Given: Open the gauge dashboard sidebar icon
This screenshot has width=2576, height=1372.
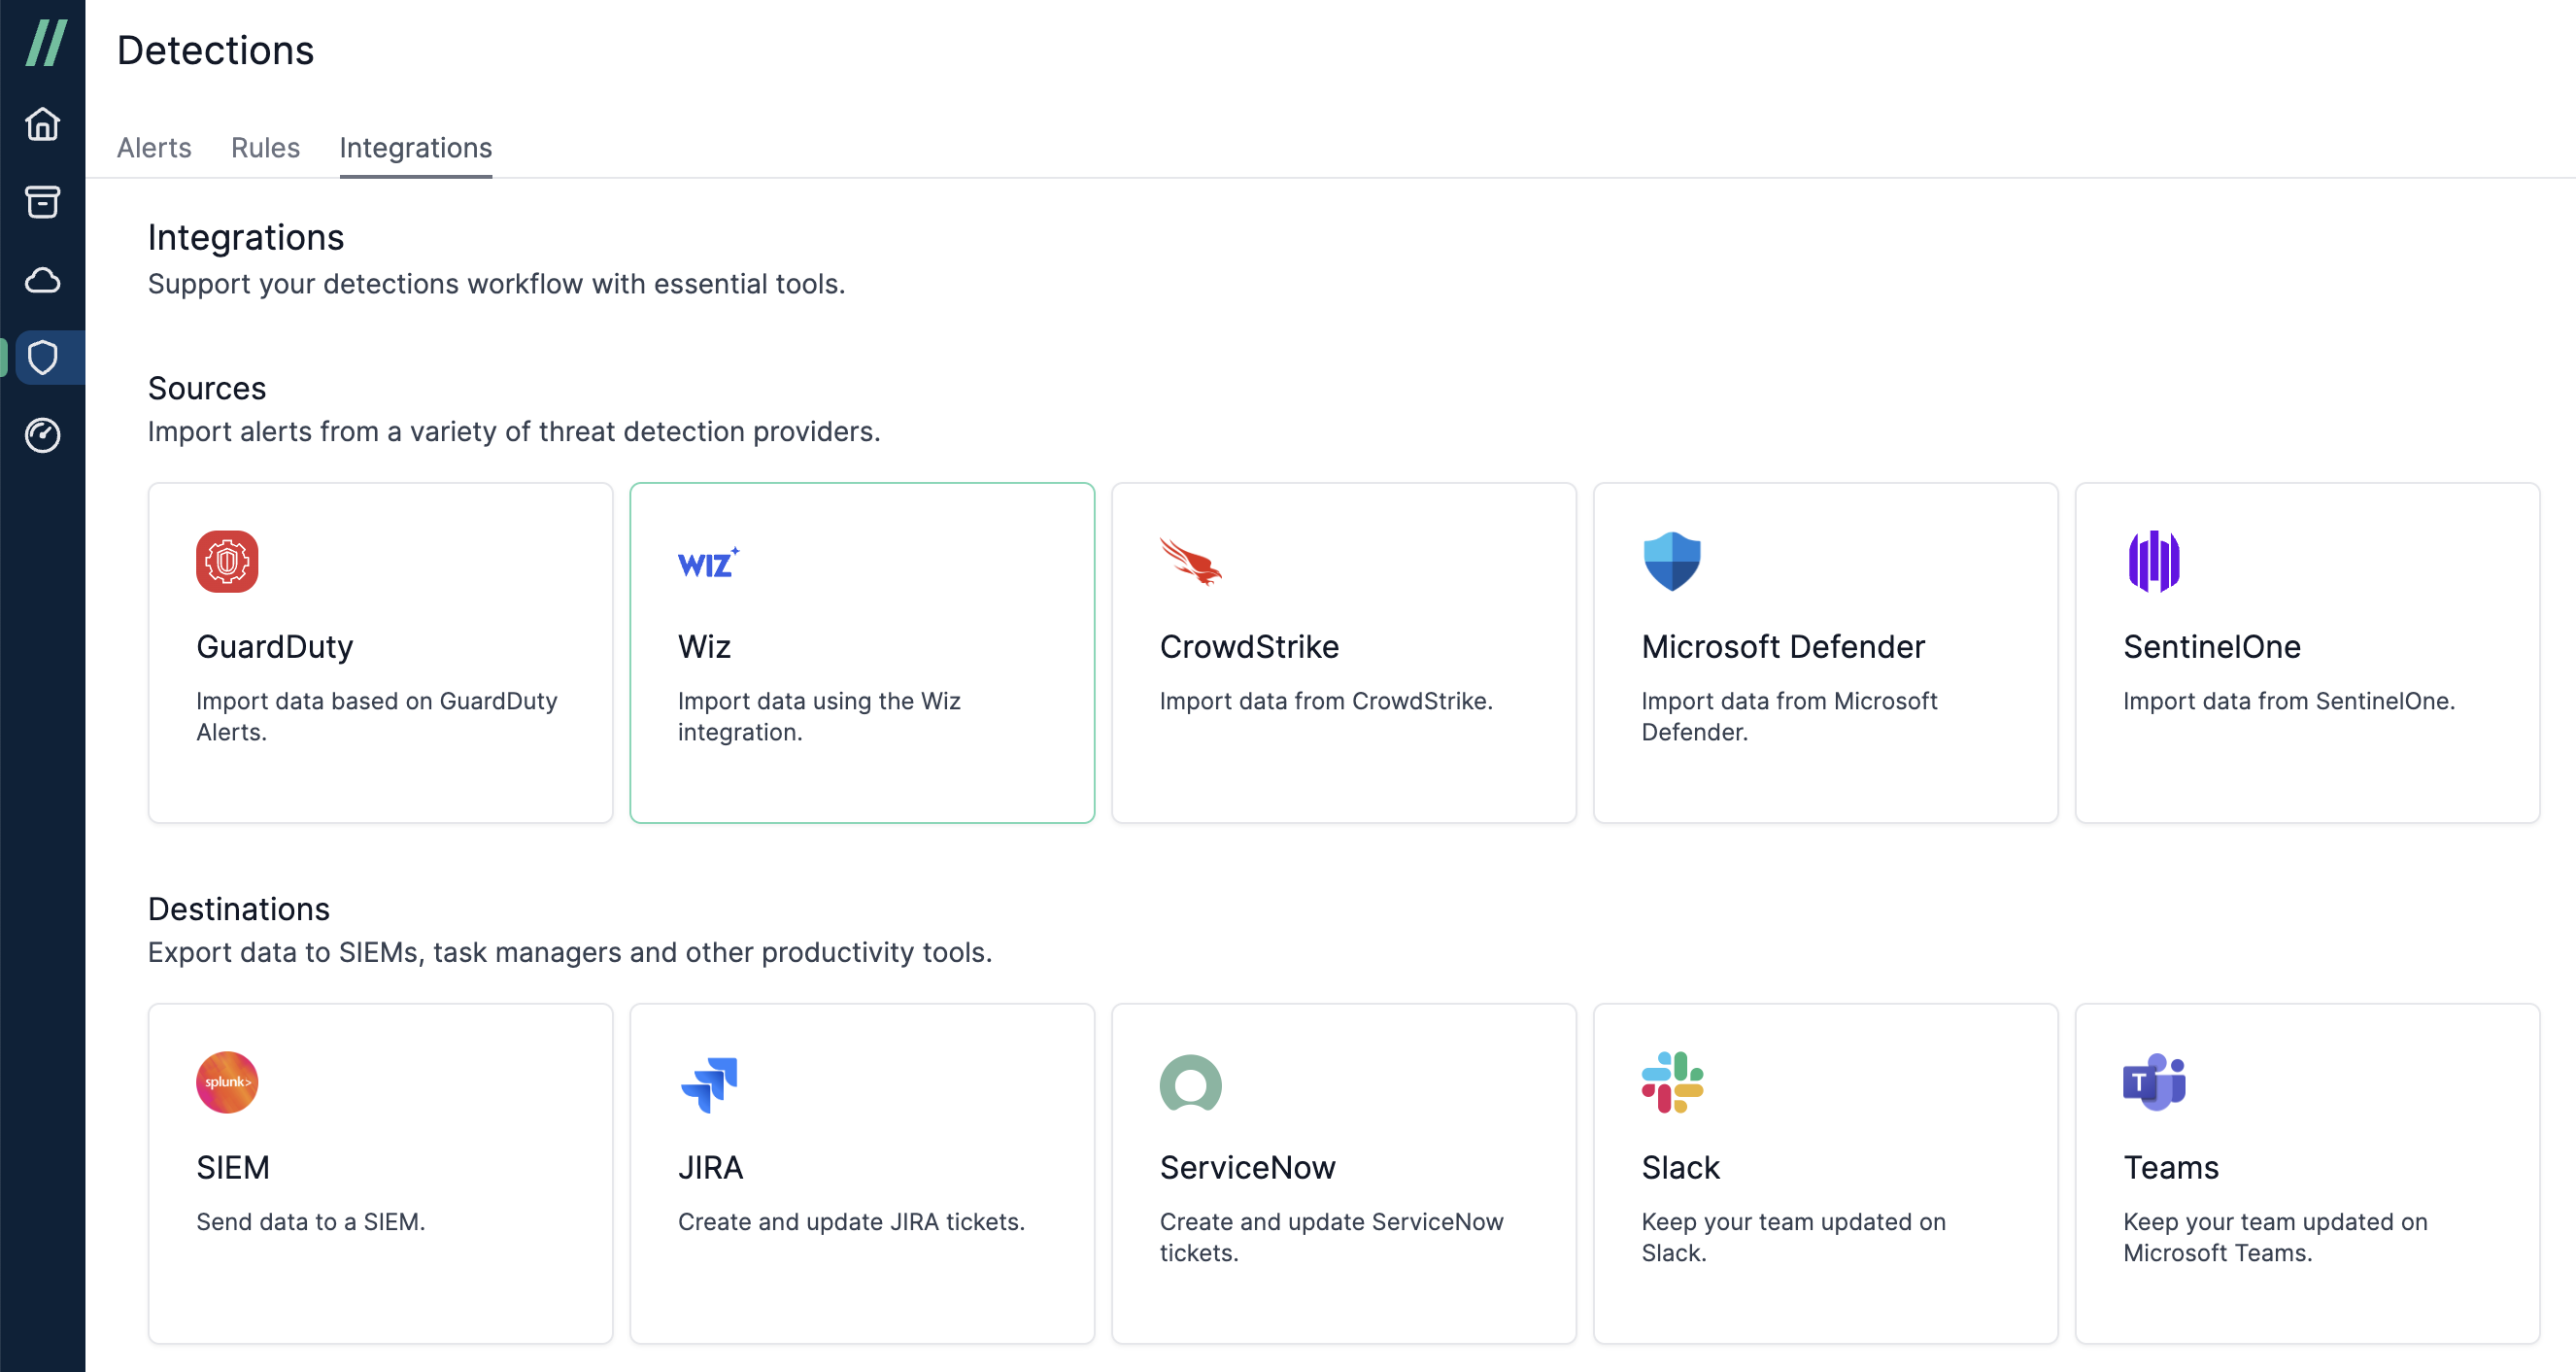Looking at the screenshot, I should point(42,435).
